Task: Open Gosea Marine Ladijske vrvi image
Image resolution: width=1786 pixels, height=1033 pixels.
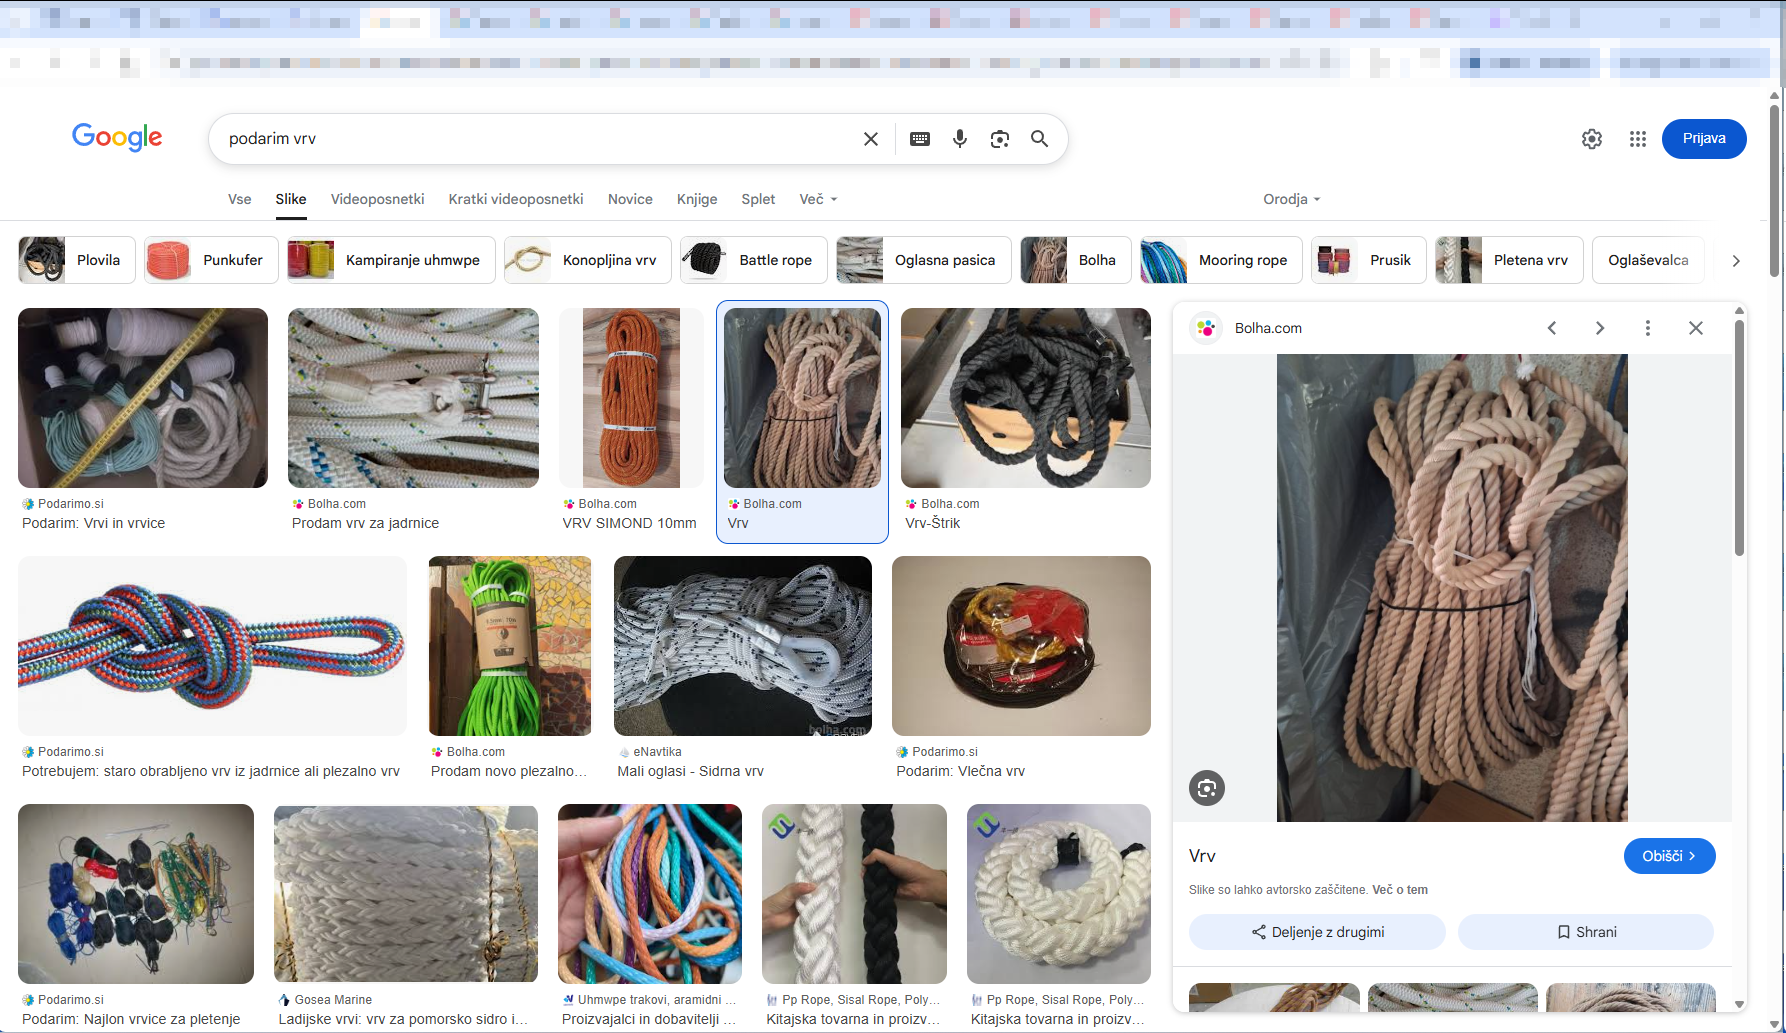Action: [x=406, y=894]
